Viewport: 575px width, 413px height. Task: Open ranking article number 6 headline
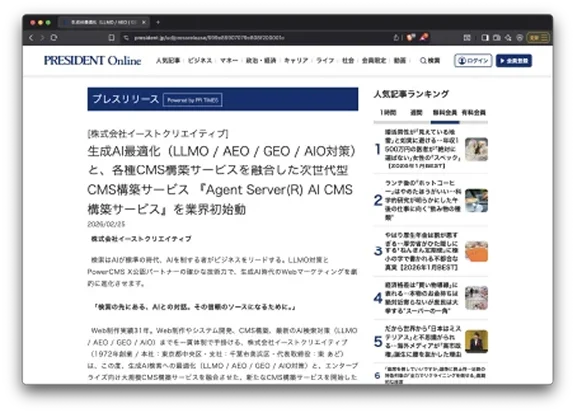(x=435, y=375)
